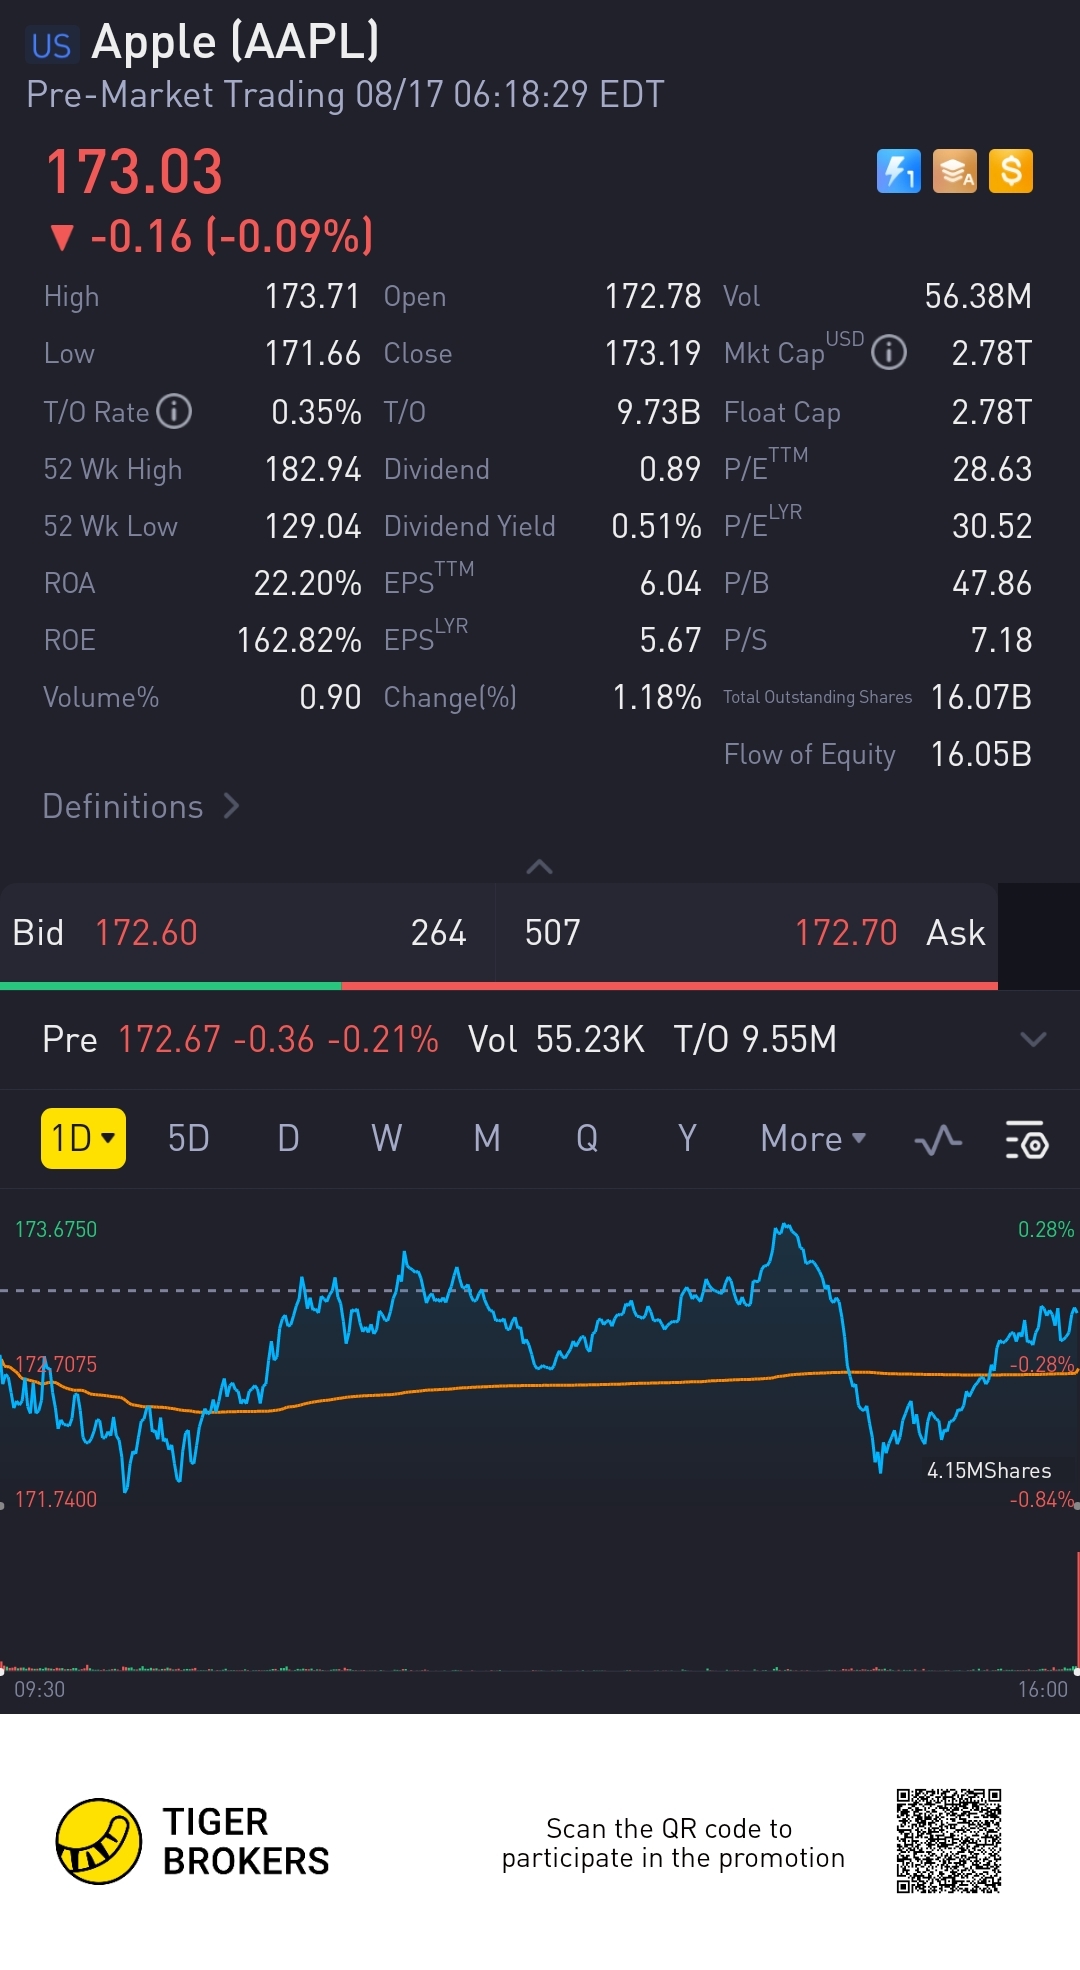Select the Y yearly chart tab
Image resolution: width=1080 pixels, height=1970 pixels.
tap(687, 1138)
